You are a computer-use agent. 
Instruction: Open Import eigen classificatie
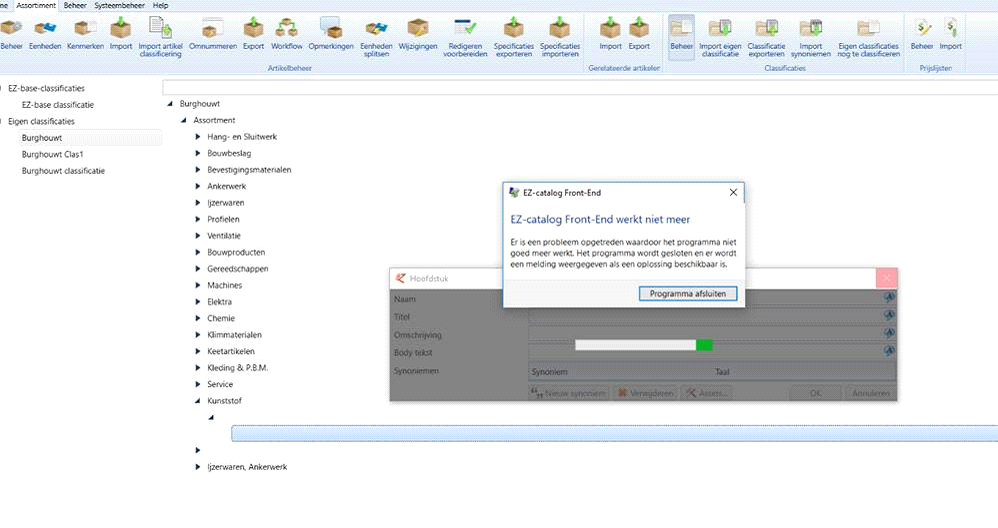[x=720, y=38]
